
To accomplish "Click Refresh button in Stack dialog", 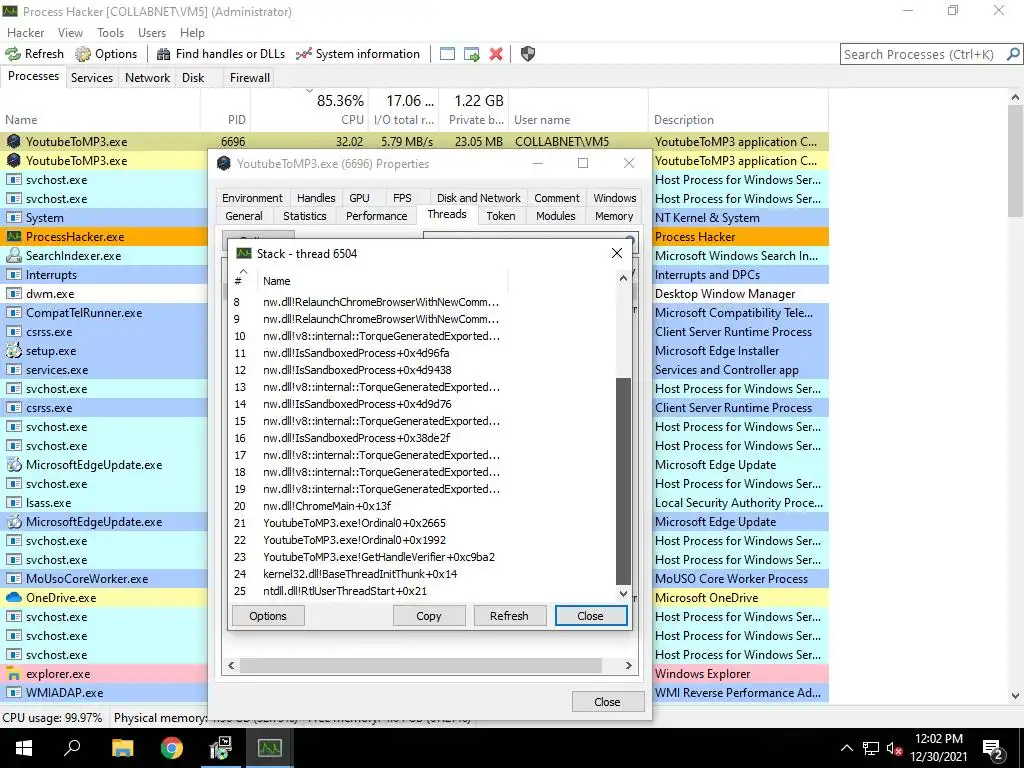I will point(509,616).
